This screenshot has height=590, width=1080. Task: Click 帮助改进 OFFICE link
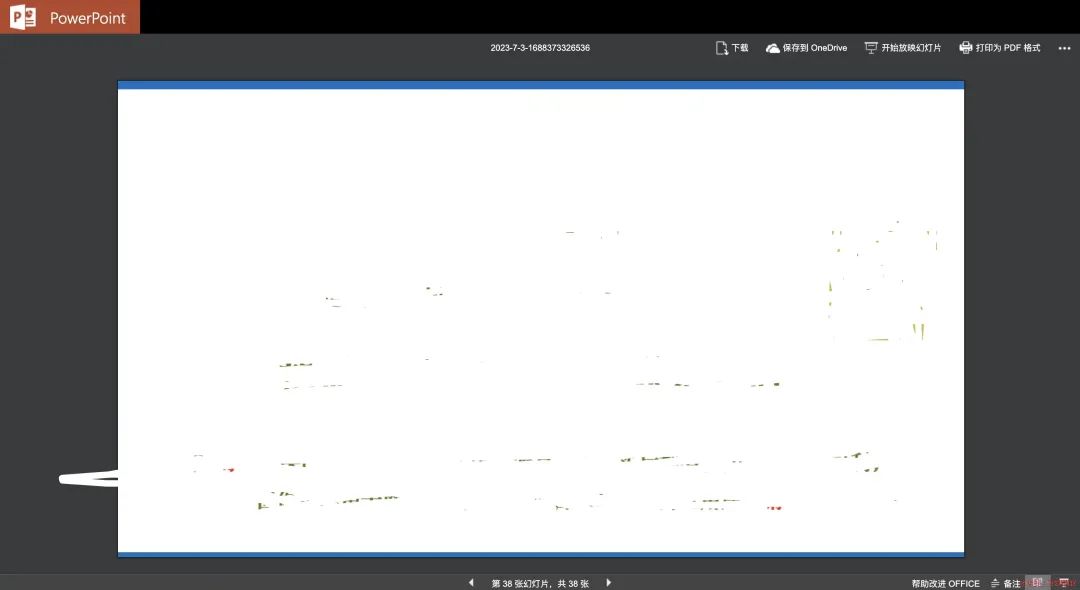[945, 583]
